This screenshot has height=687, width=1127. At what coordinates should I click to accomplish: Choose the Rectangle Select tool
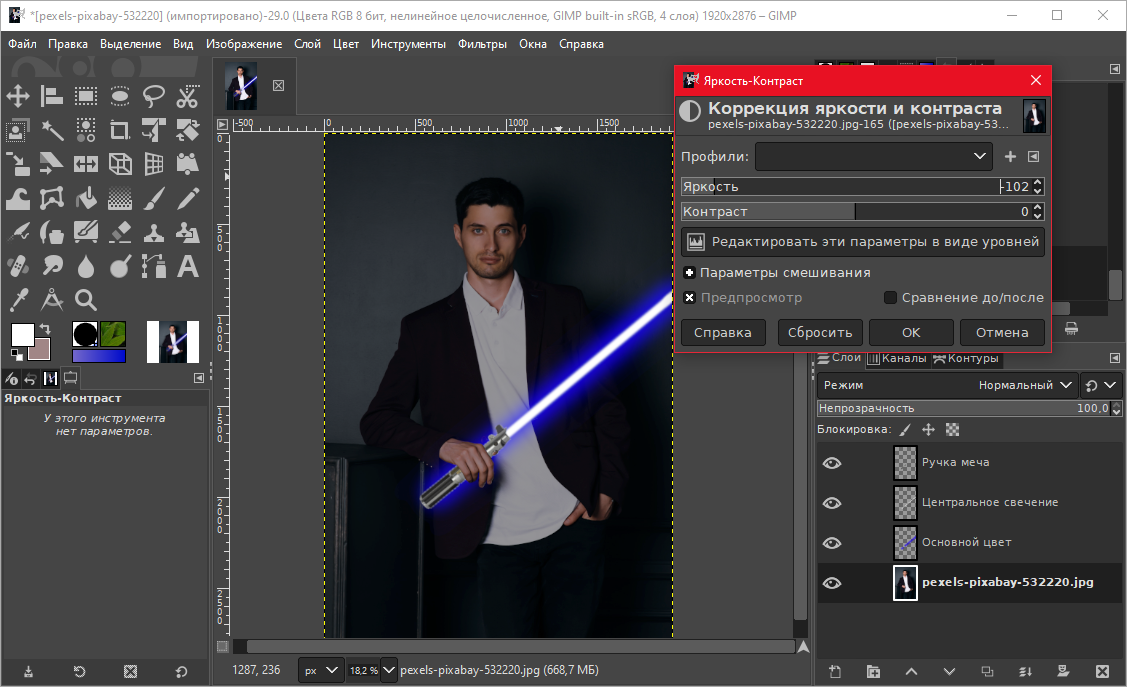coord(86,96)
